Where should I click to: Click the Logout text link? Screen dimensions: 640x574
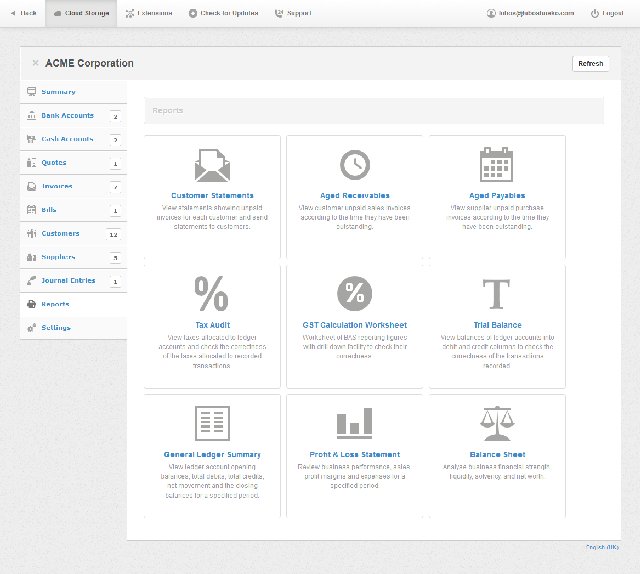(x=613, y=13)
